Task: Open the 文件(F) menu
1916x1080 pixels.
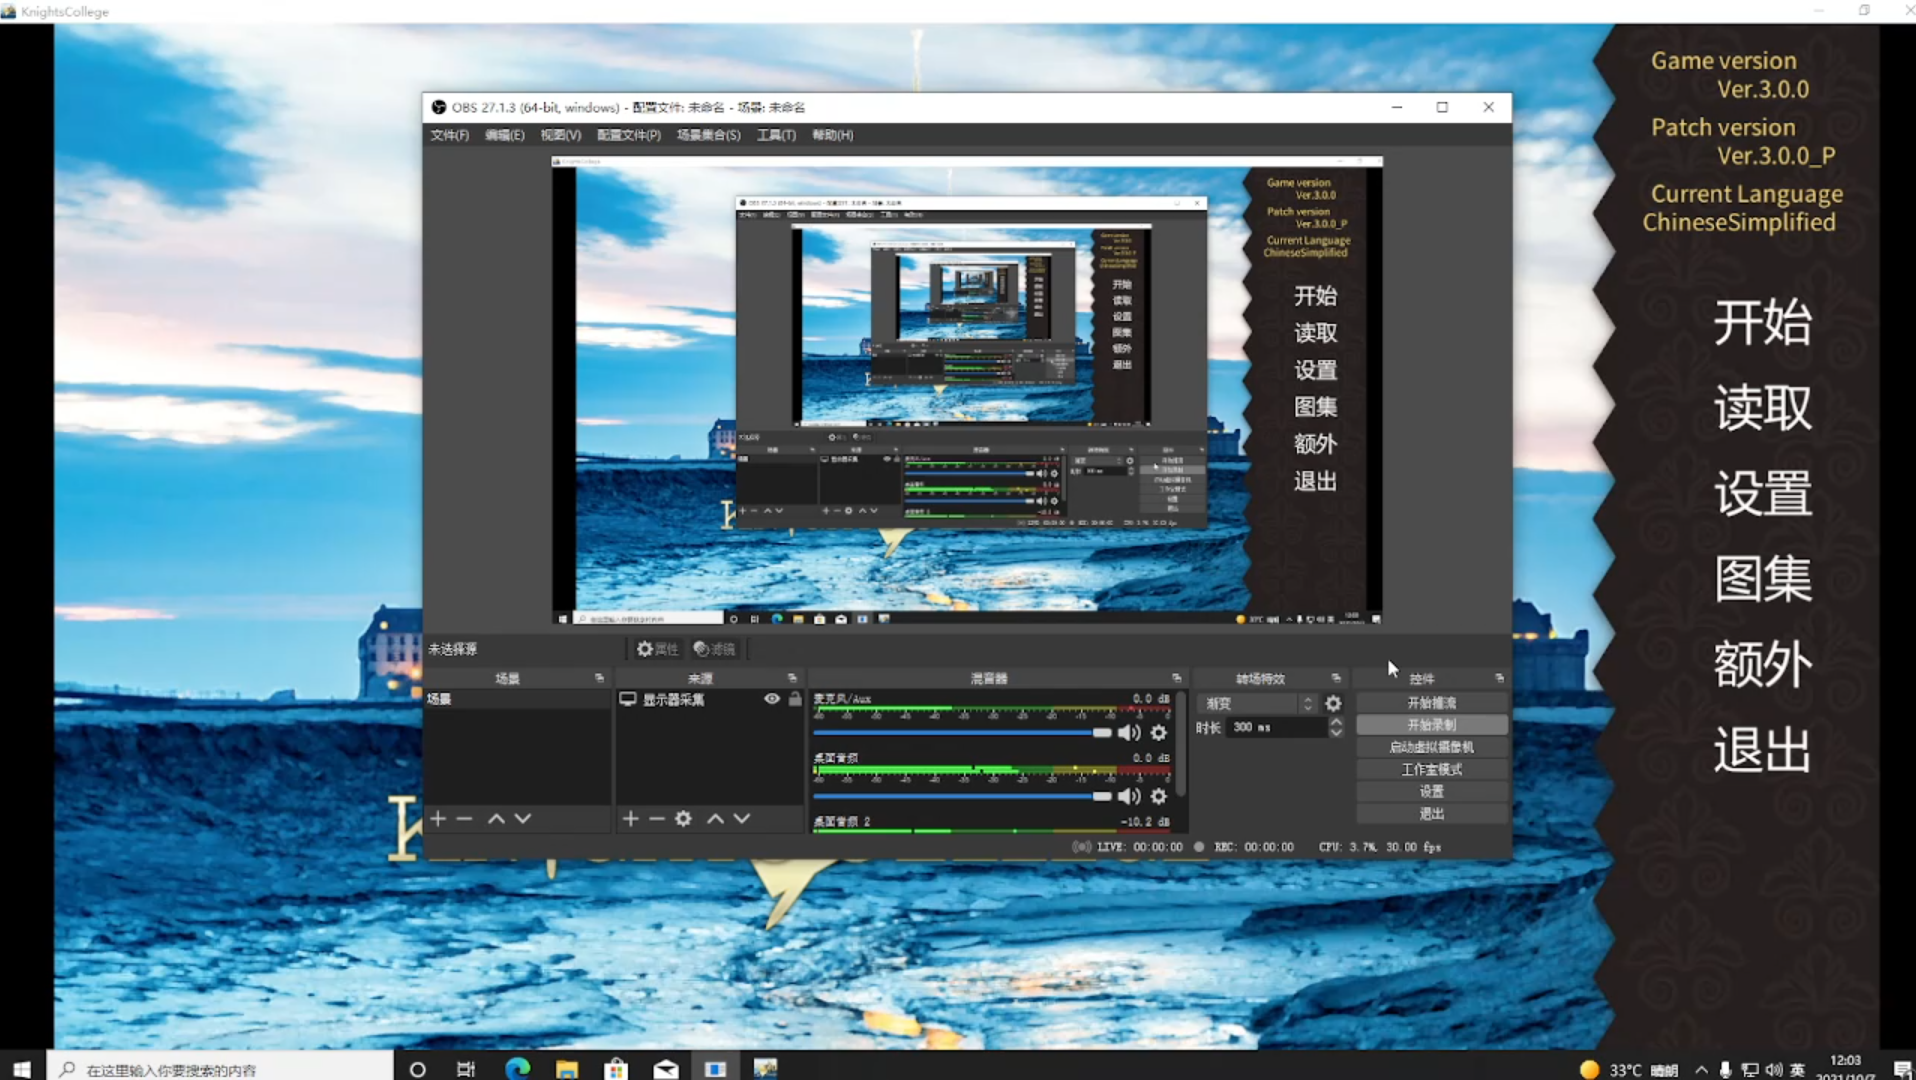Action: coord(449,135)
